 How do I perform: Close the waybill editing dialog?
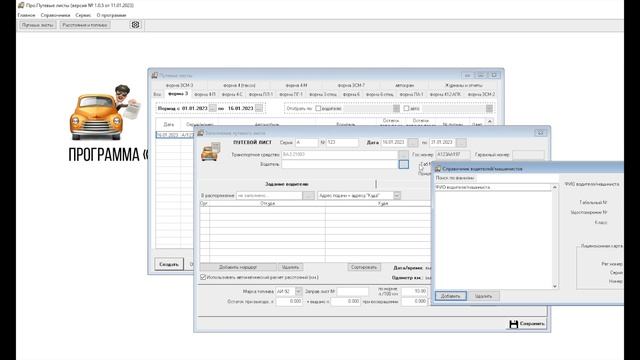click(x=540, y=133)
